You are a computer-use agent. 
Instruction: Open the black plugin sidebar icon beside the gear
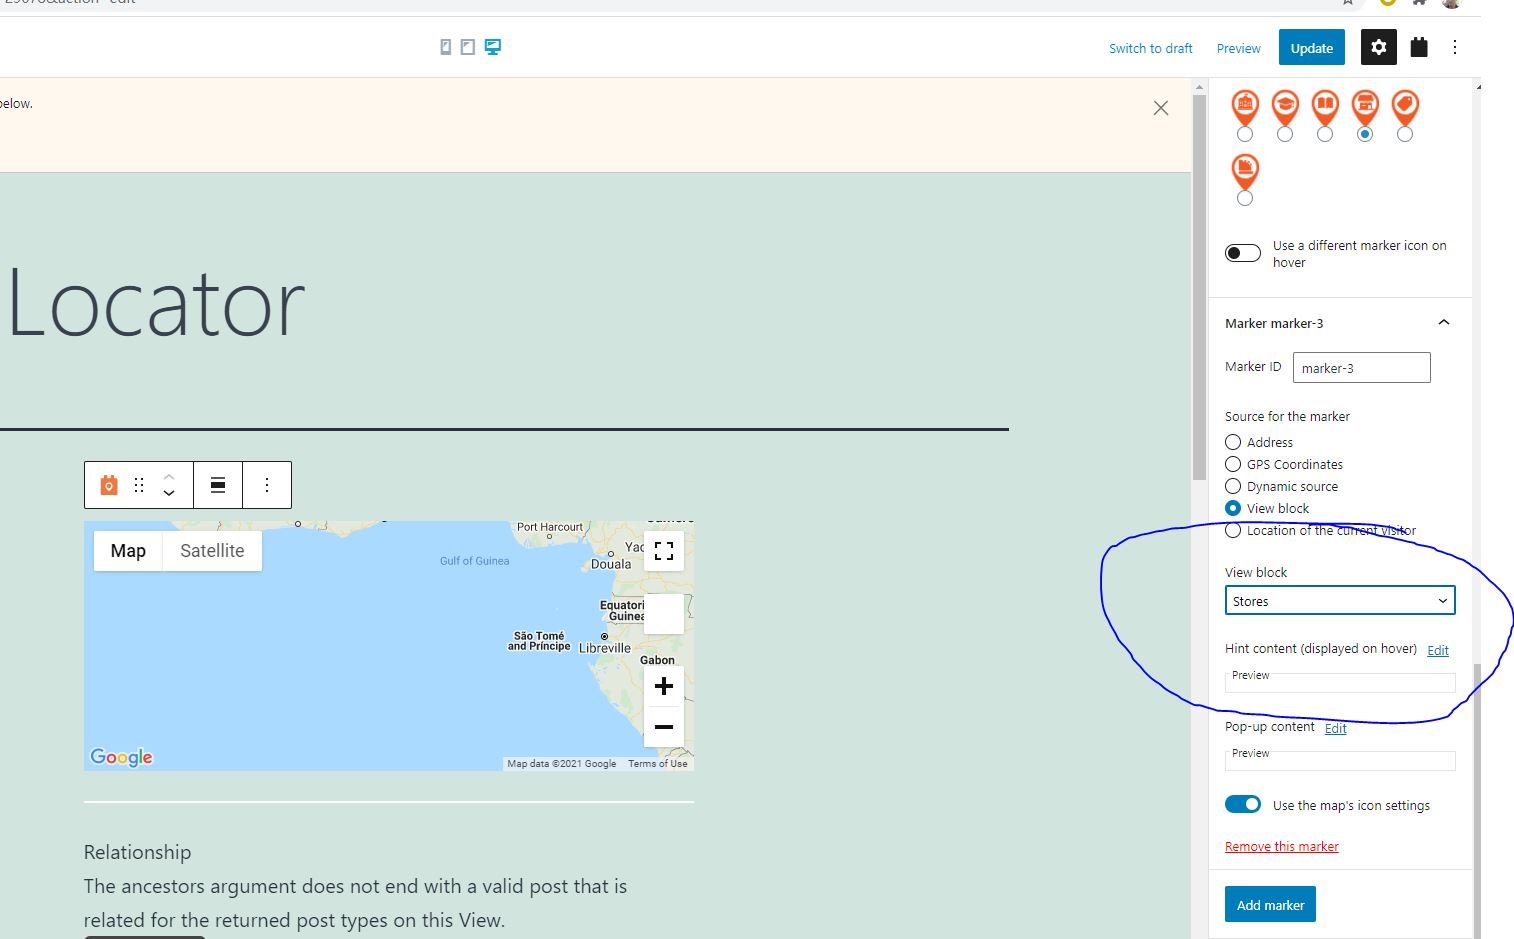tap(1418, 47)
